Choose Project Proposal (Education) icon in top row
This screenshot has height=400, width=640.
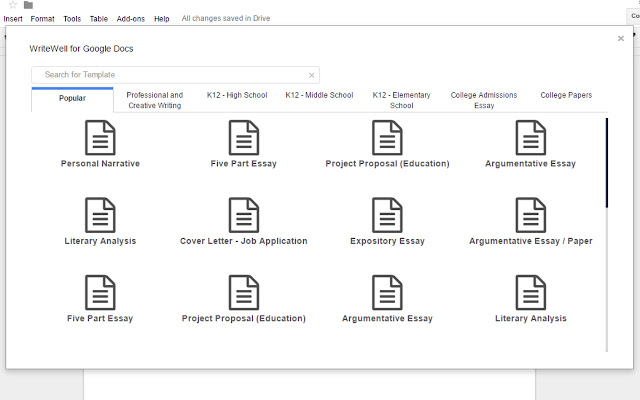coord(387,138)
